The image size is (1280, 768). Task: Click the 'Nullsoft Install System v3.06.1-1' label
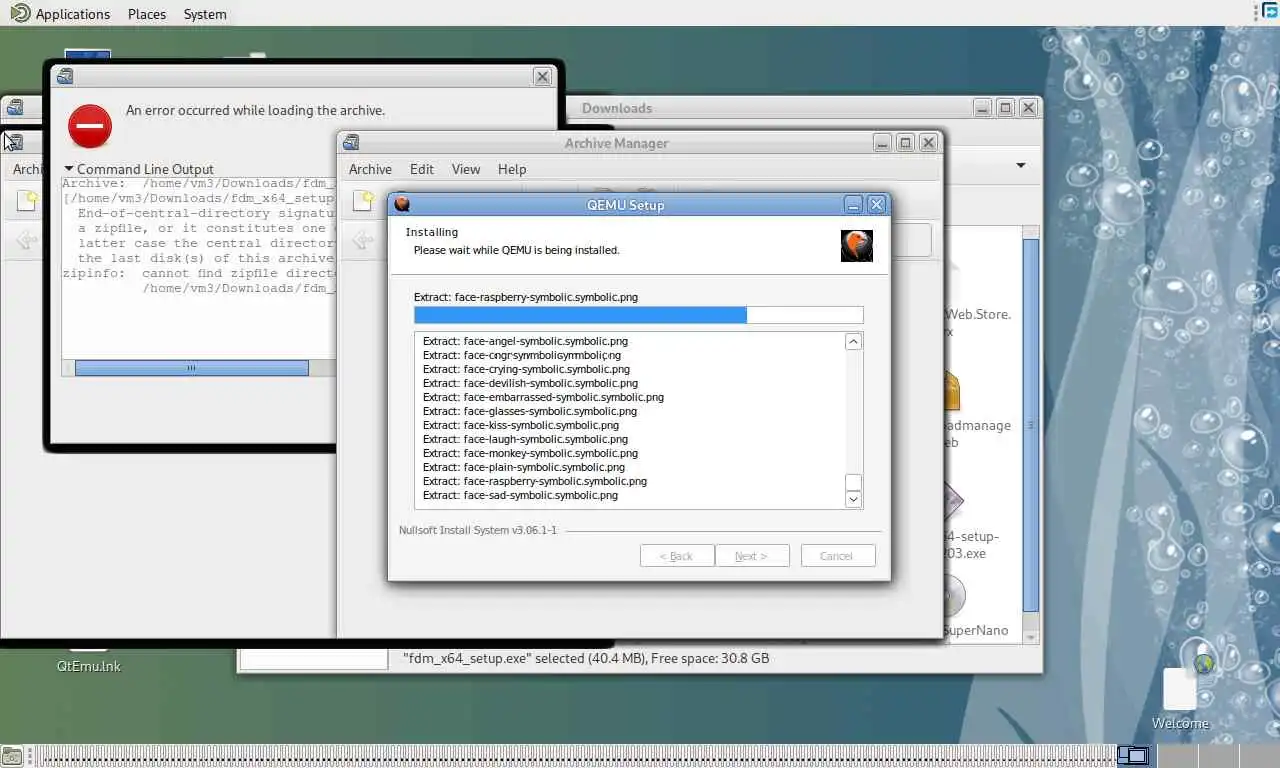pos(478,530)
